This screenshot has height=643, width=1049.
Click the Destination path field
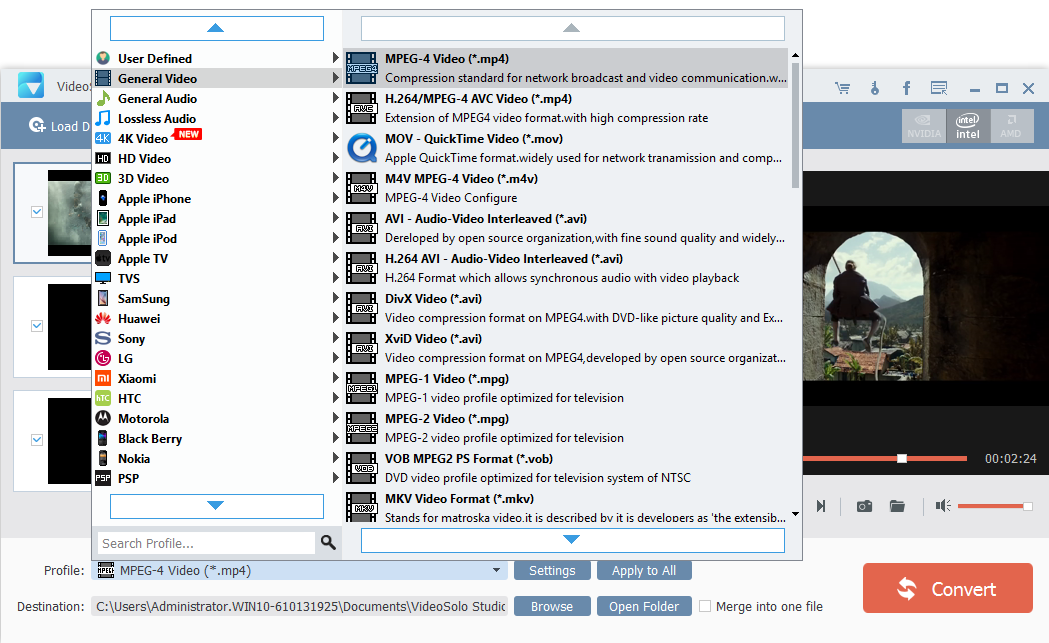coord(300,606)
